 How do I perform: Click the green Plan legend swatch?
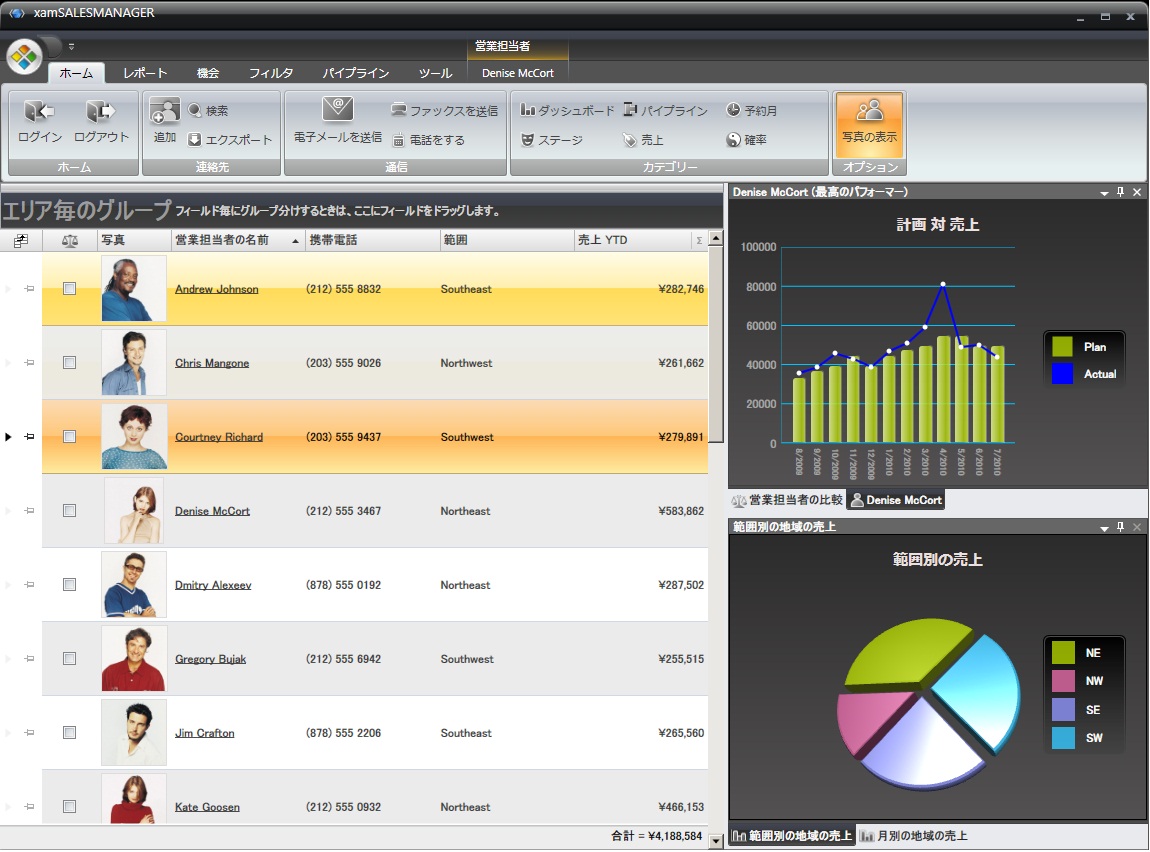point(1062,347)
